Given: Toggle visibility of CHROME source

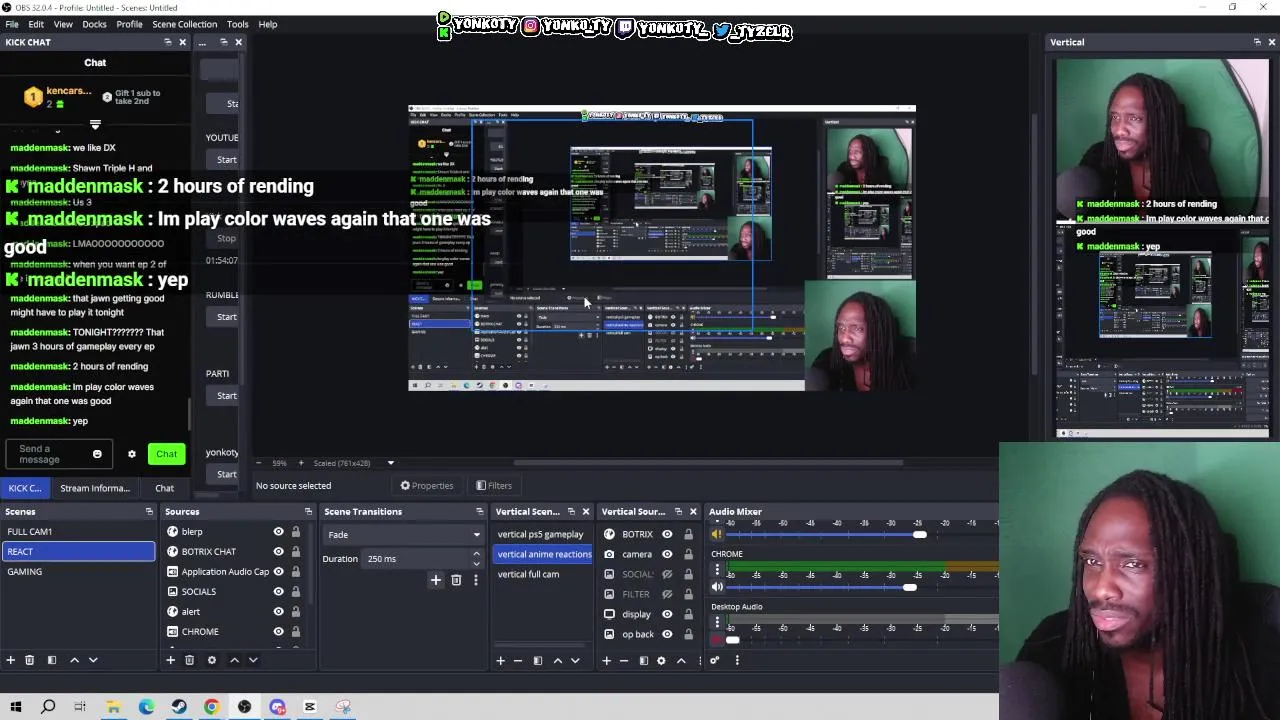Looking at the screenshot, I should pos(278,632).
